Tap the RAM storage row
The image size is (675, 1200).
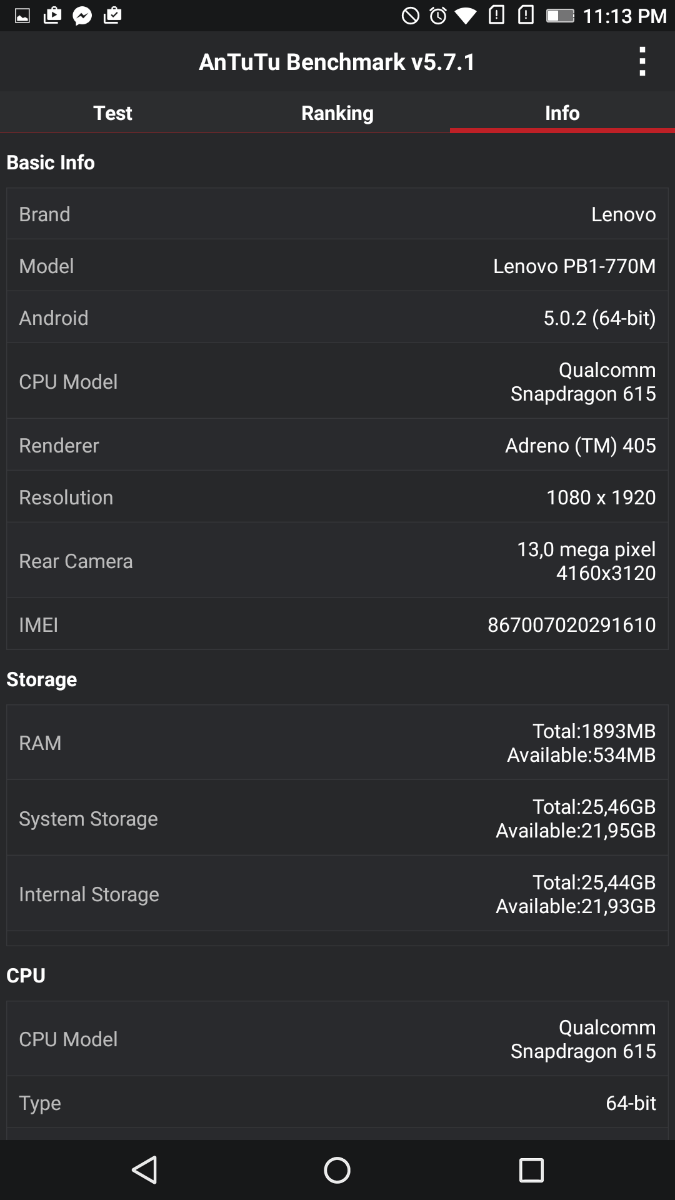[337, 743]
